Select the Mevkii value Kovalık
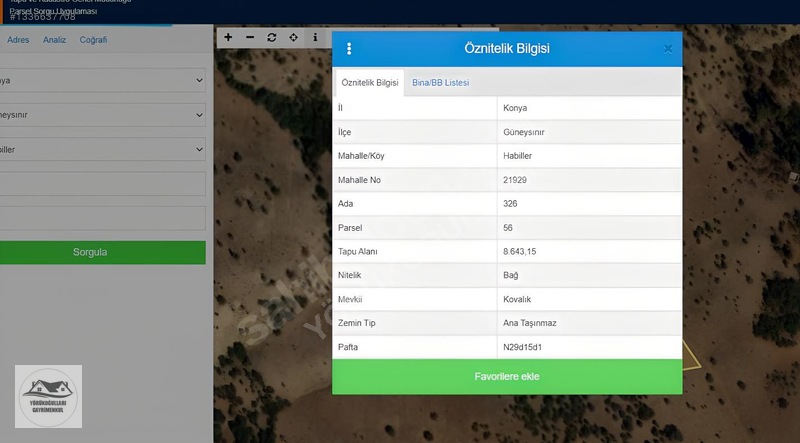The width and height of the screenshot is (800, 443). tap(590, 299)
